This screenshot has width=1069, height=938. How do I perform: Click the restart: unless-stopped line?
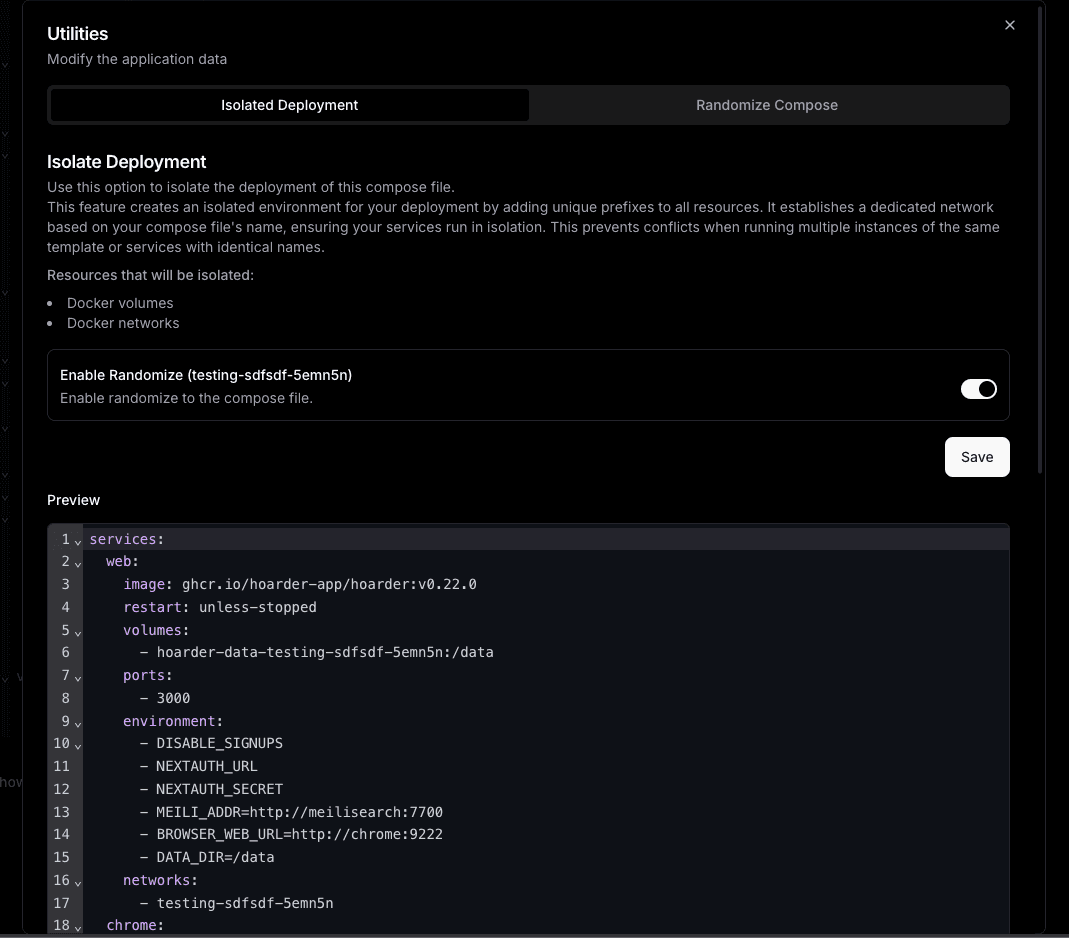coord(220,607)
